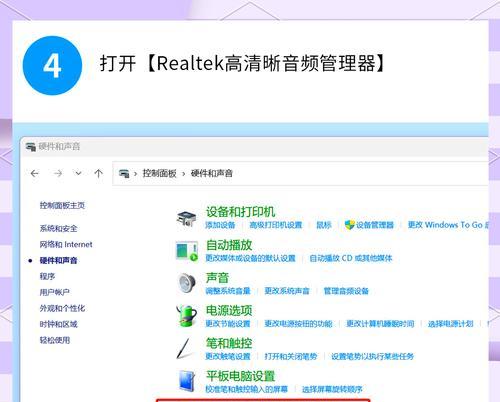
Task: Click the 声音 speaker icon
Action: [187, 284]
